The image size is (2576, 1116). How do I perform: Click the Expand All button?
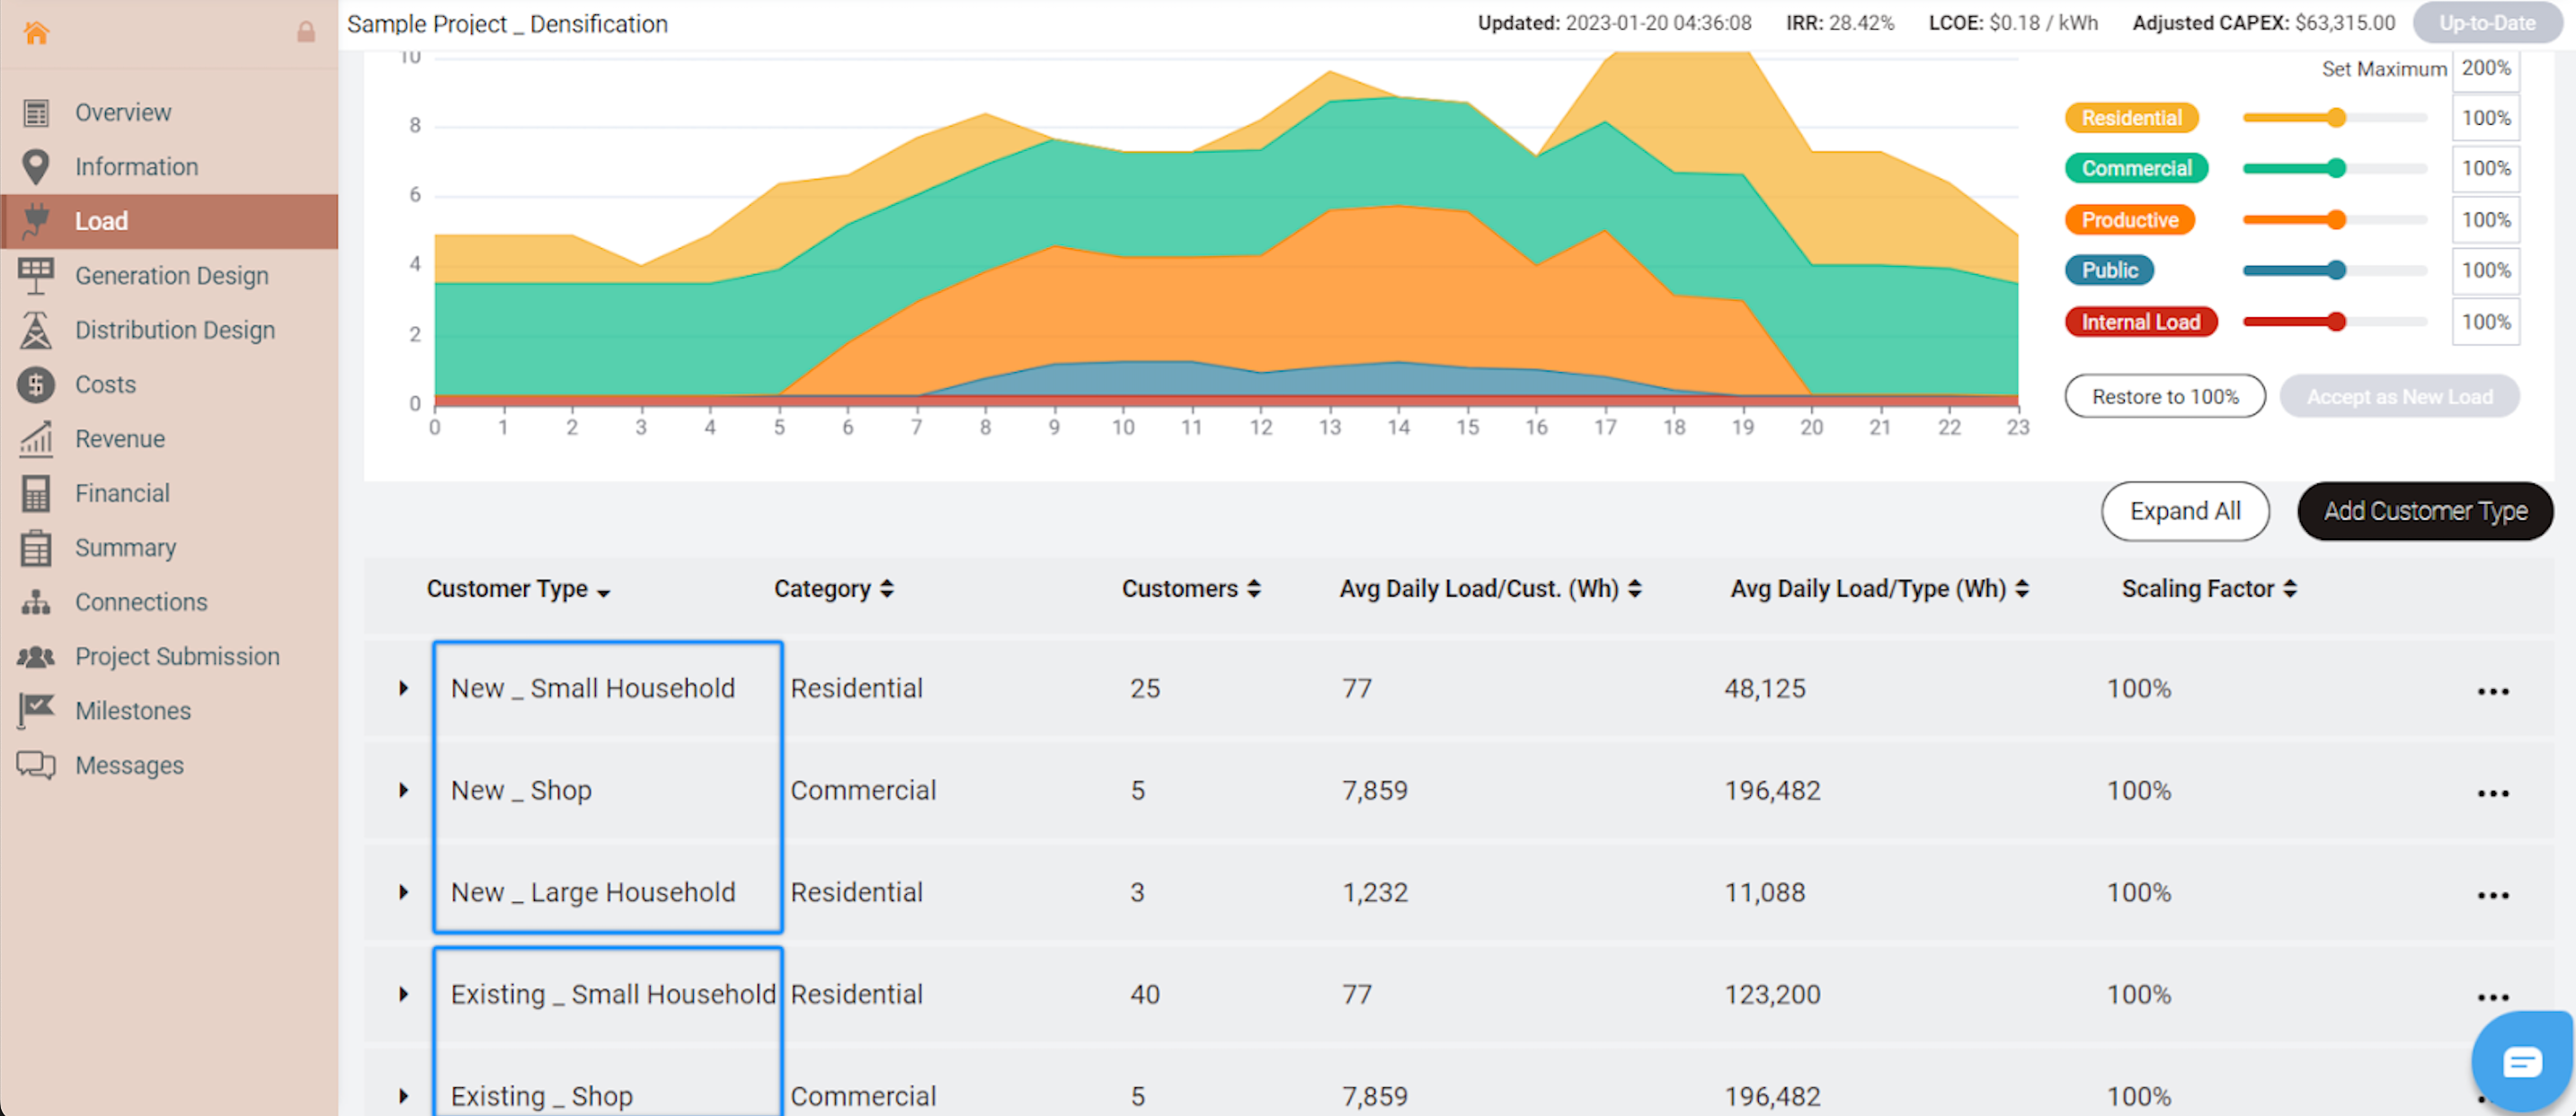(2184, 511)
